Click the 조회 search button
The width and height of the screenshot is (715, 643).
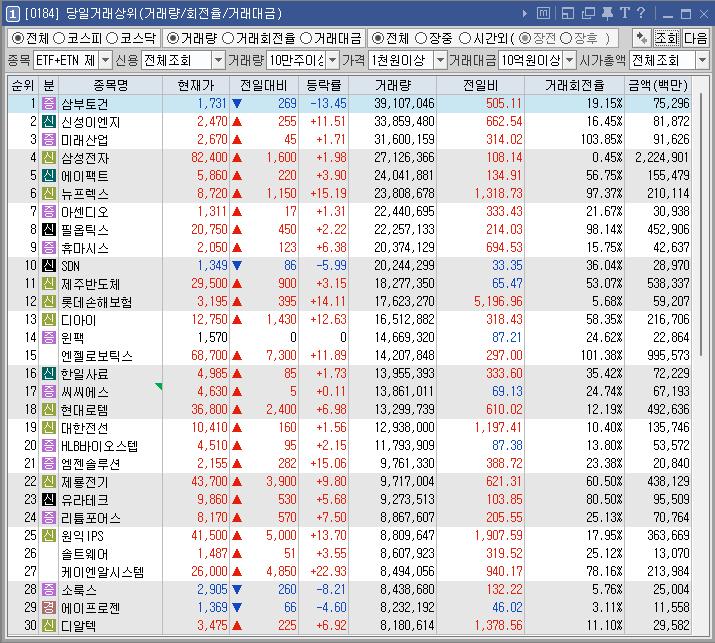(x=667, y=38)
